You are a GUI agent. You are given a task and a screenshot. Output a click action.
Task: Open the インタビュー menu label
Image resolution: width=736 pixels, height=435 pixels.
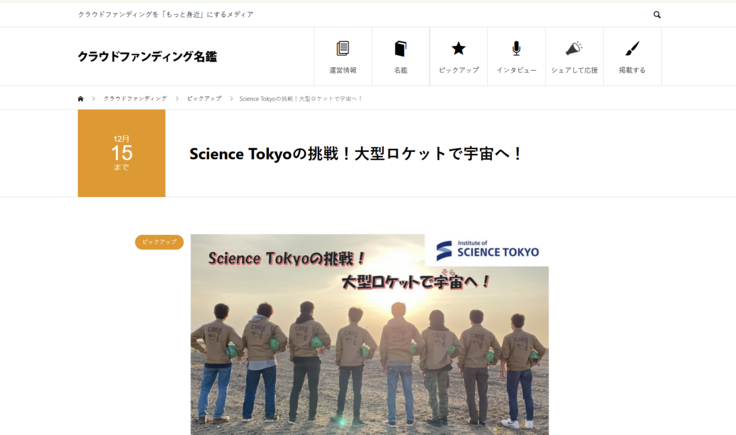(516, 70)
